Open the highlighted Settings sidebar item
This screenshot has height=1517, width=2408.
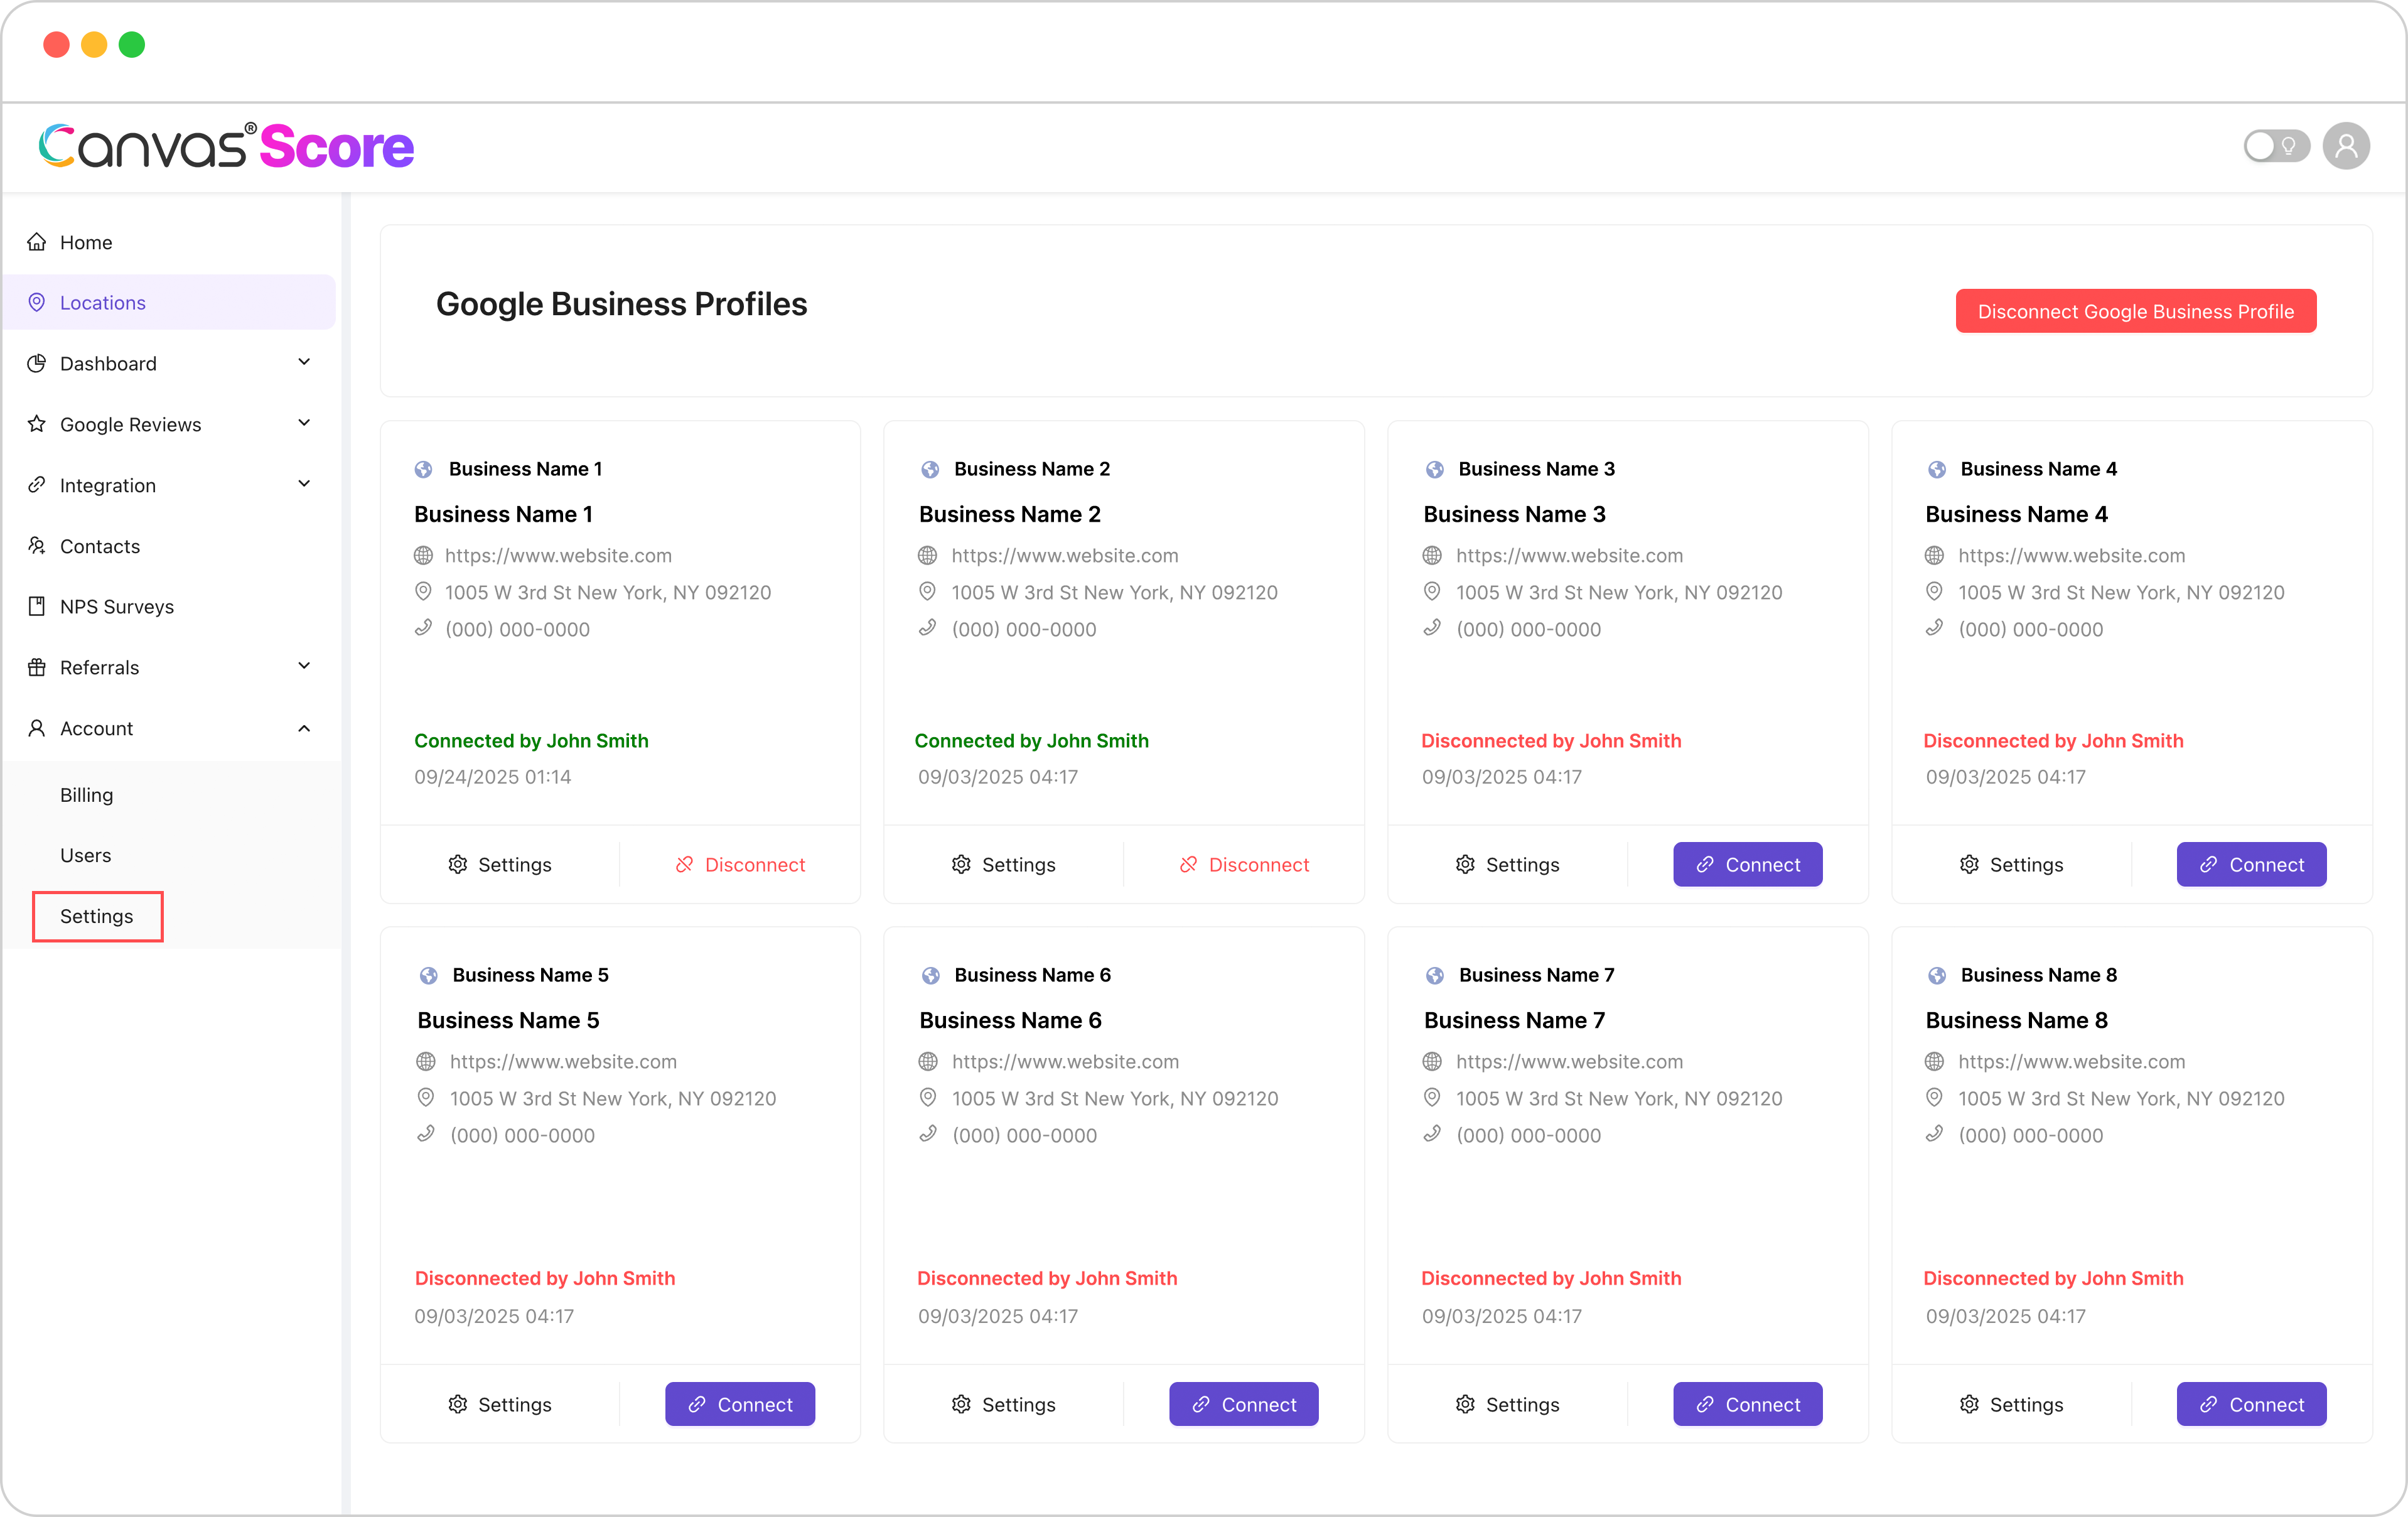(97, 916)
